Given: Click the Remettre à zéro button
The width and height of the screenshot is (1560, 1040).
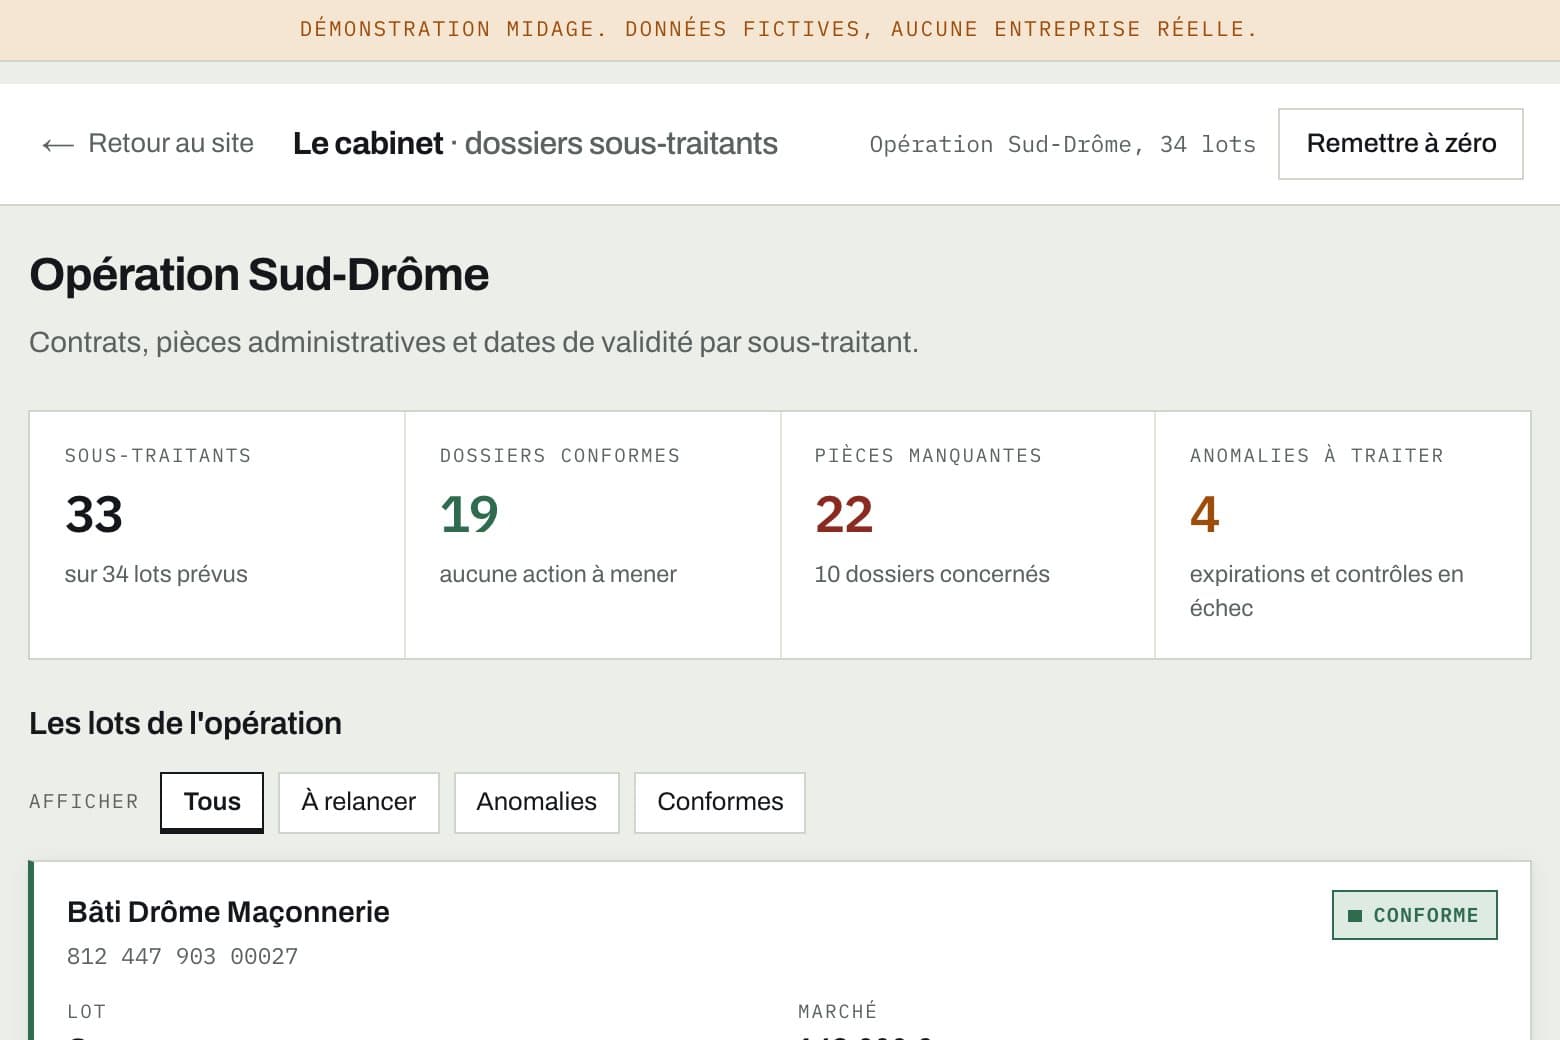Looking at the screenshot, I should [x=1400, y=144].
